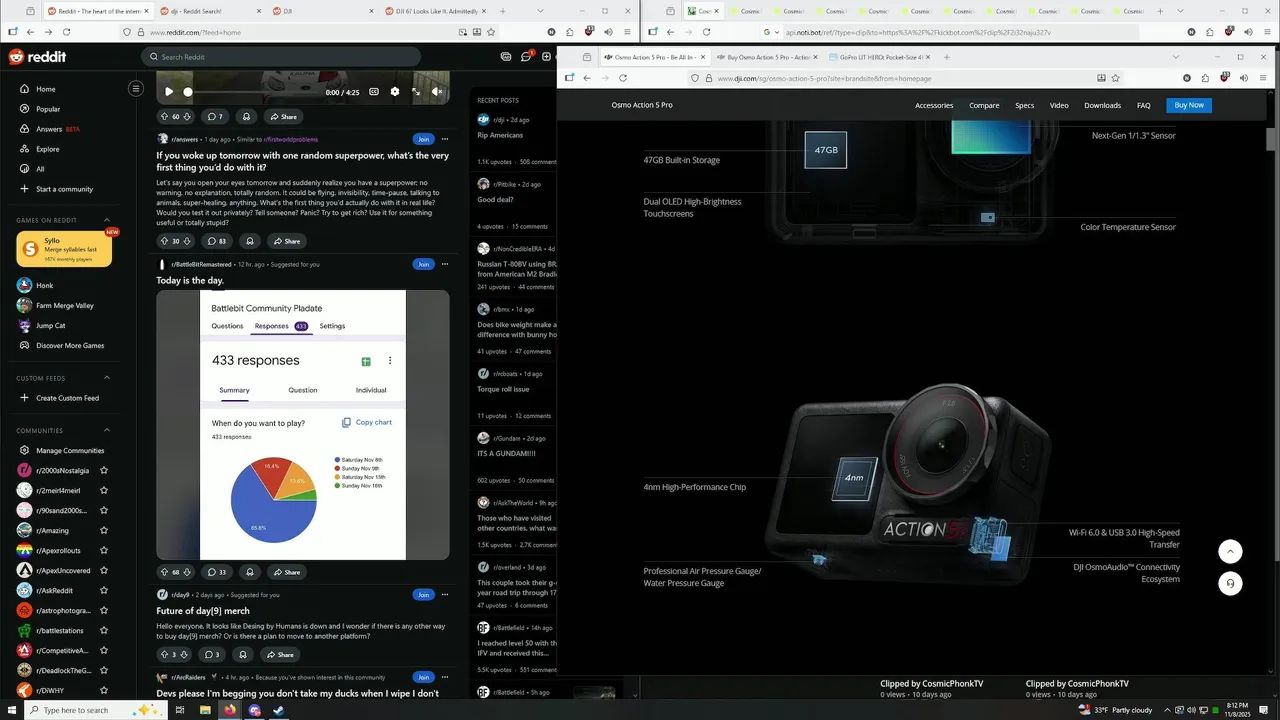Favorite r/2000sNostalgia with the star
This screenshot has width=1280, height=720.
[x=104, y=470]
